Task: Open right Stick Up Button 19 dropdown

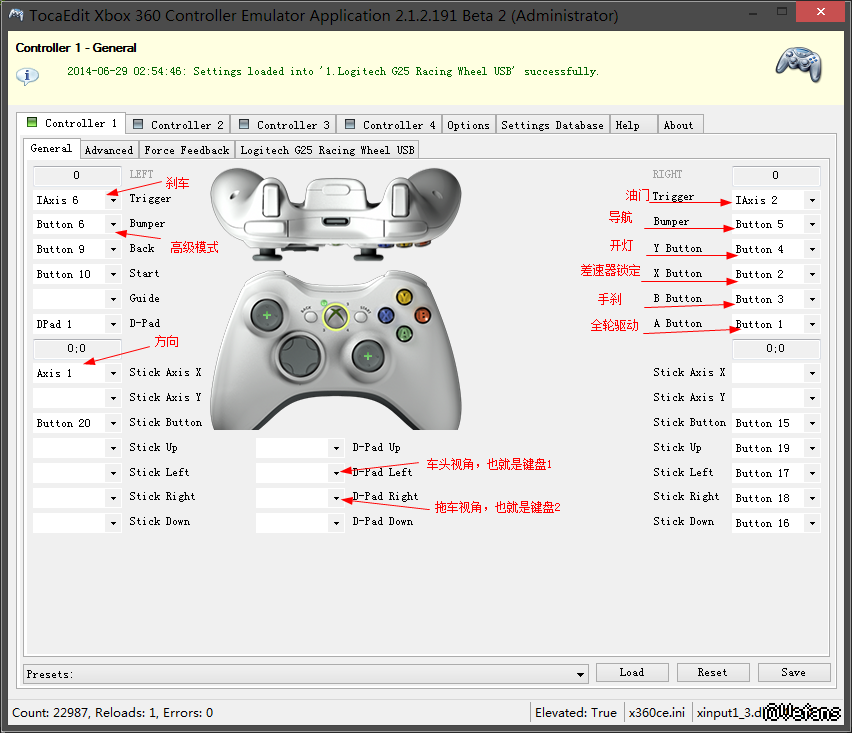Action: pyautogui.click(x=812, y=448)
